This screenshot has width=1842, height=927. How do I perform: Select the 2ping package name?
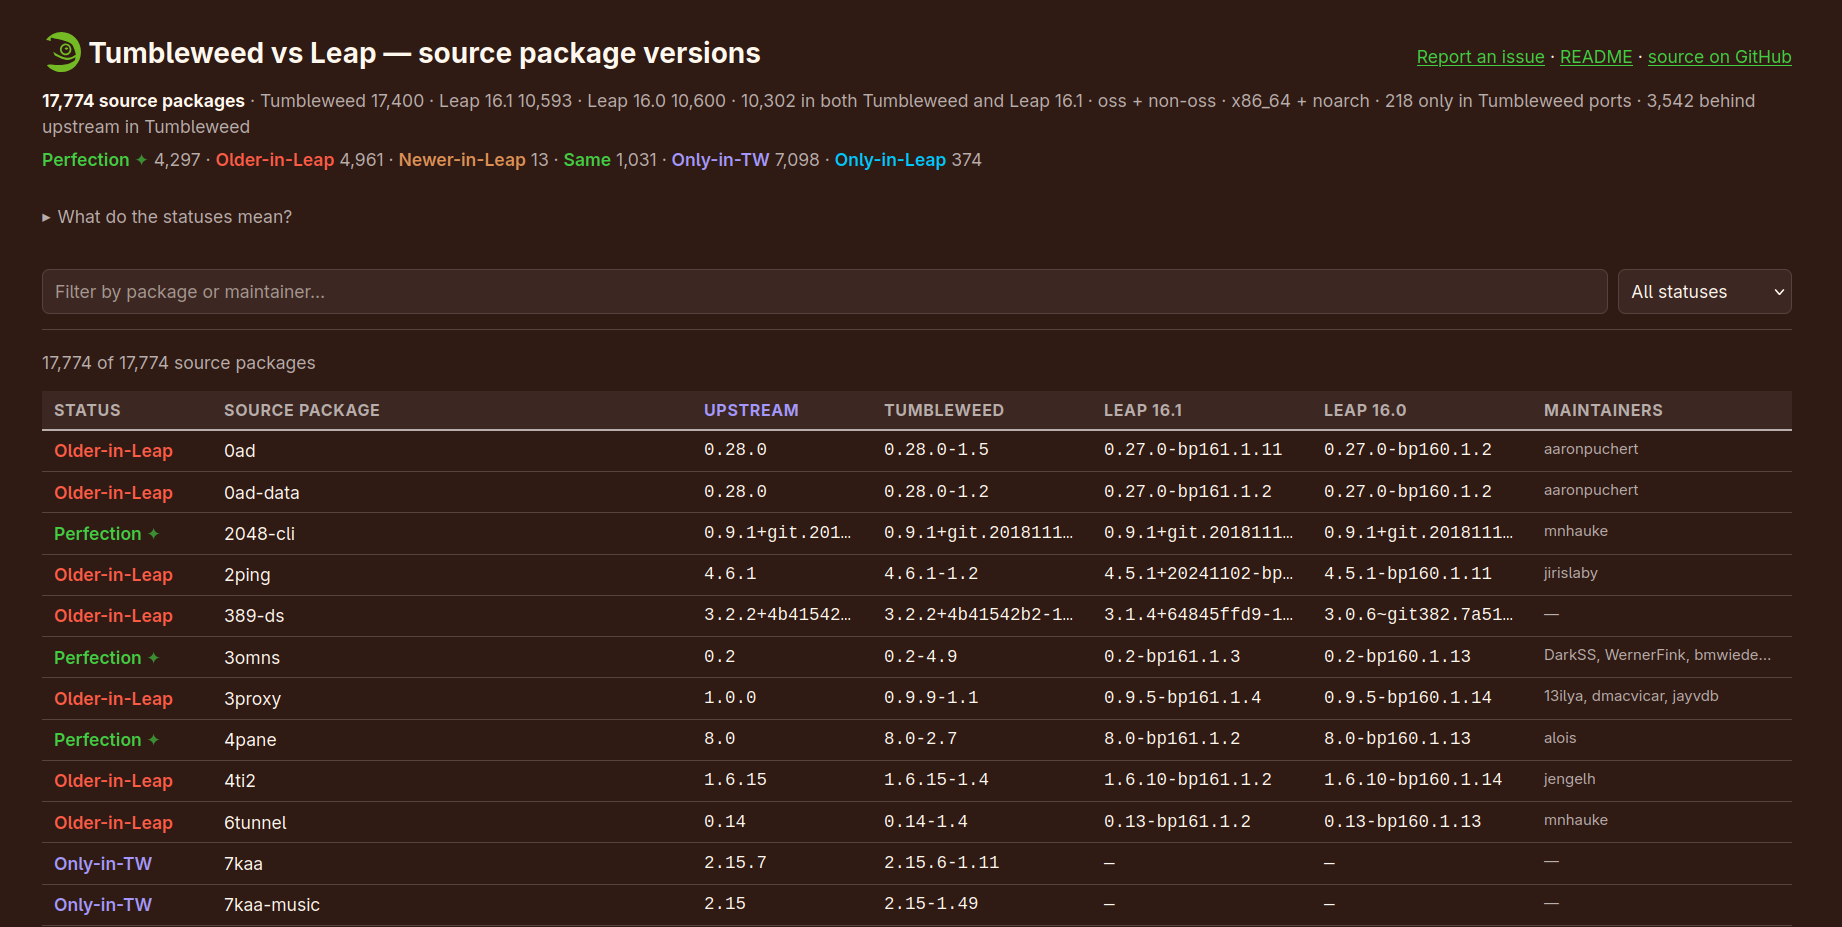pos(247,575)
